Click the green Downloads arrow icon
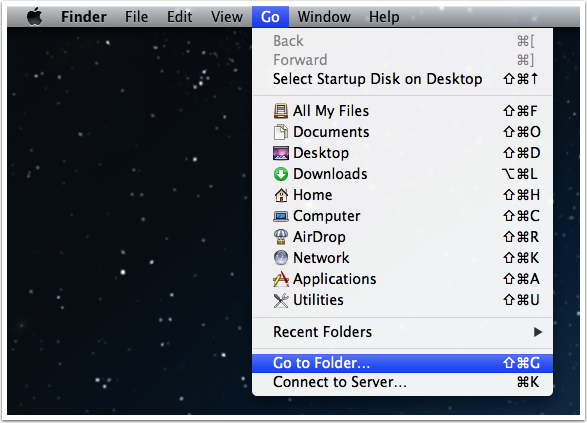This screenshot has width=587, height=423. (281, 174)
